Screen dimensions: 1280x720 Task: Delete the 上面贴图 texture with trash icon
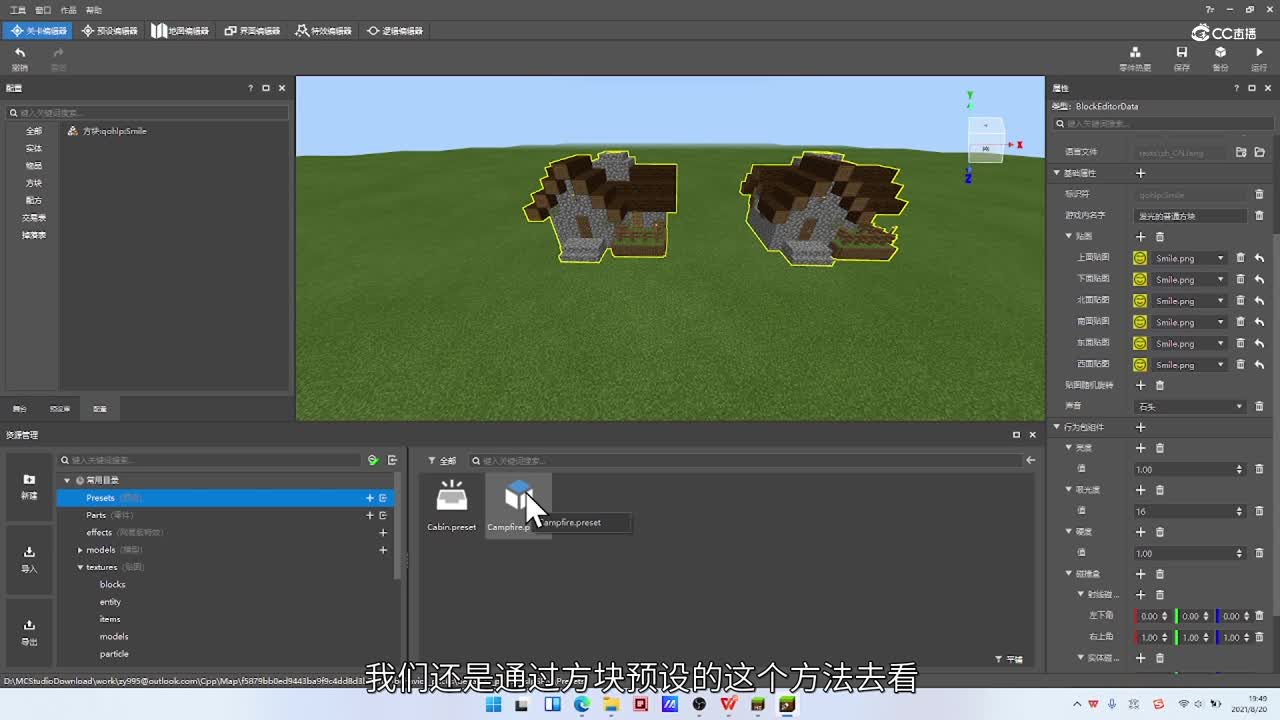point(1240,258)
